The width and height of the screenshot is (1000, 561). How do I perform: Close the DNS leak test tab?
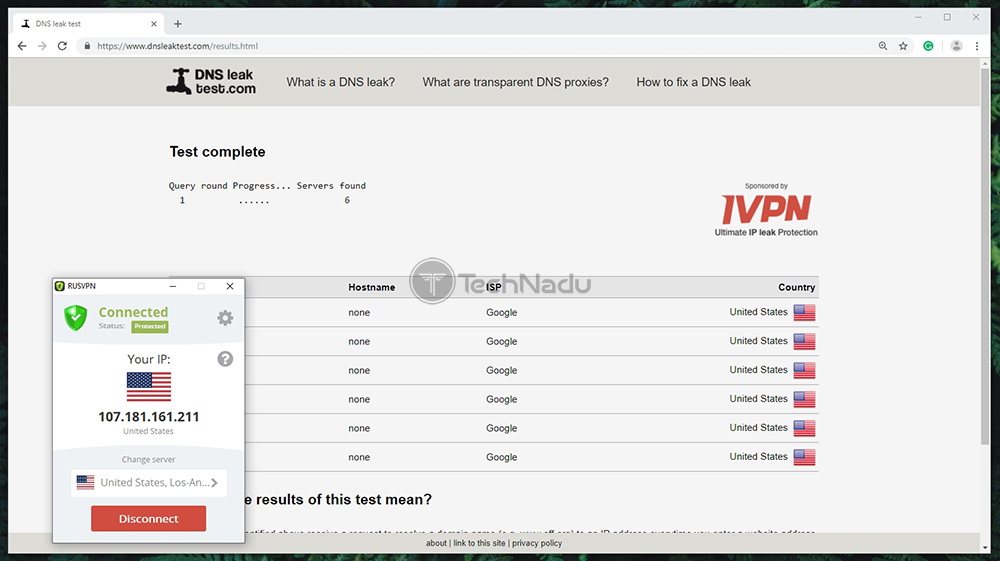[154, 24]
